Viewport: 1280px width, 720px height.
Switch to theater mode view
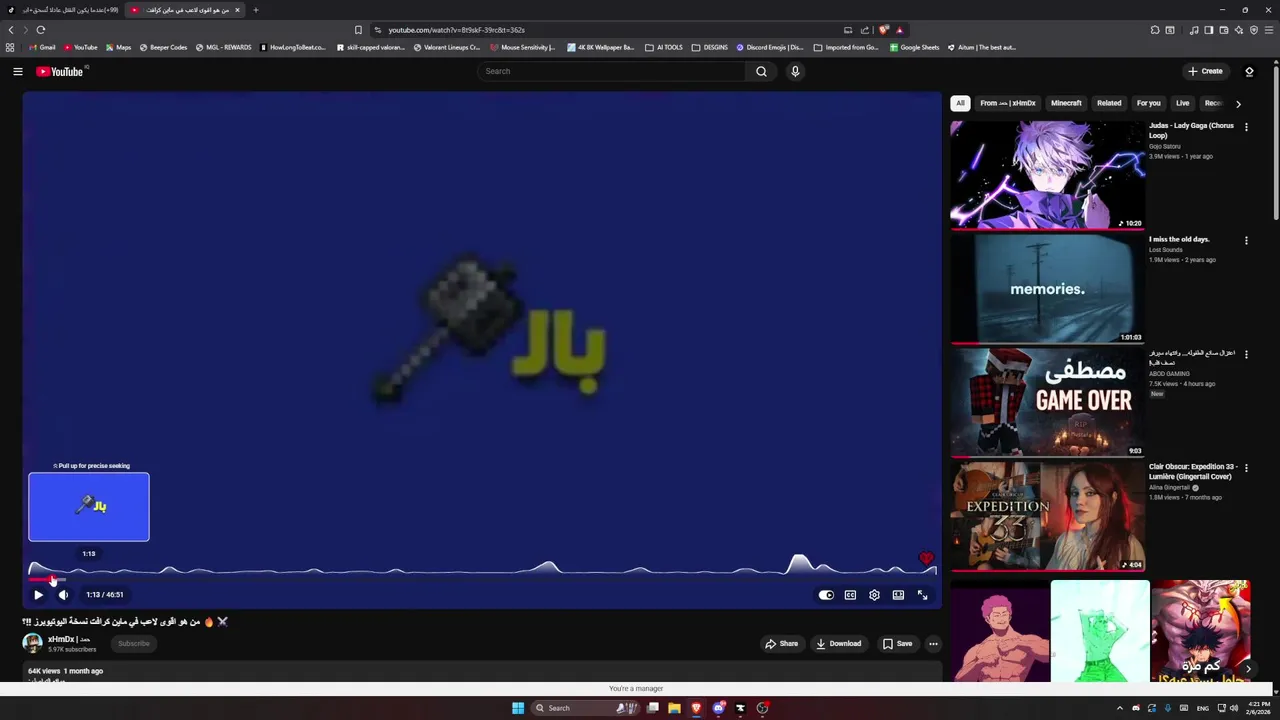898,595
